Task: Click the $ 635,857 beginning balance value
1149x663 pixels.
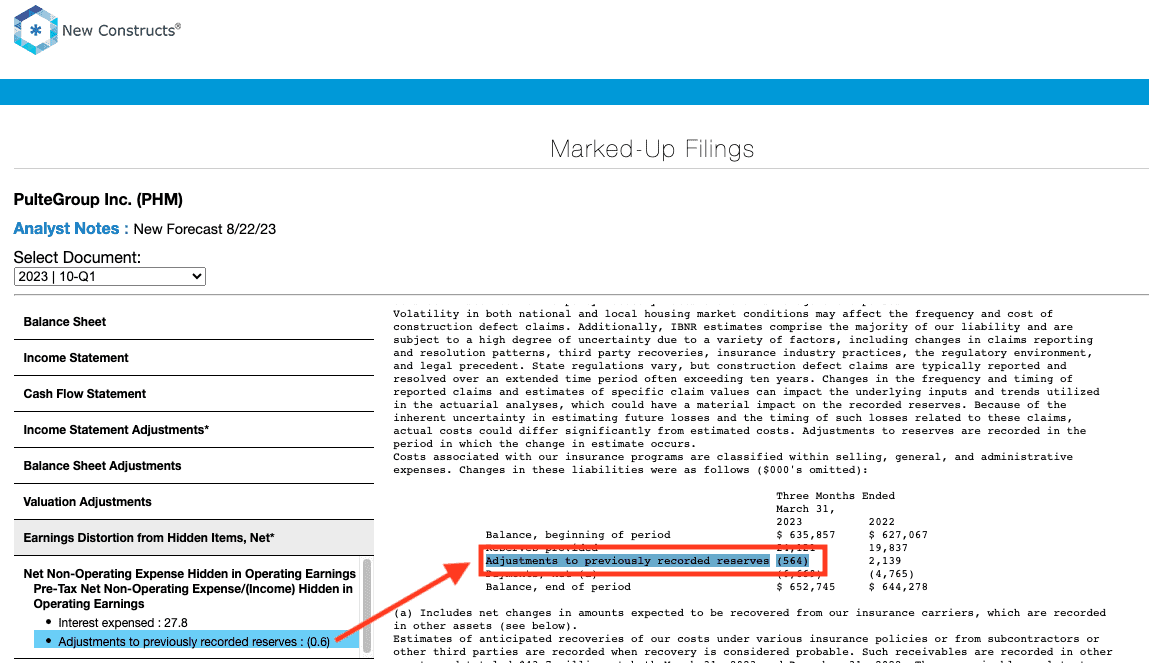Action: (805, 535)
